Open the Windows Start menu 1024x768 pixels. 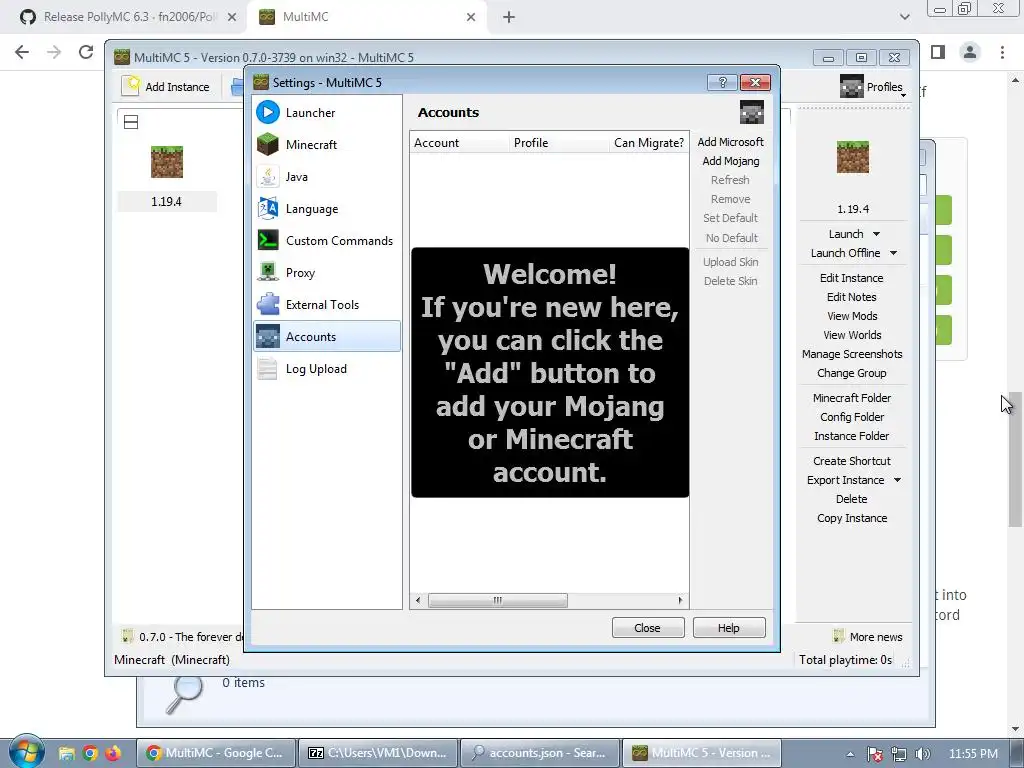[26, 752]
